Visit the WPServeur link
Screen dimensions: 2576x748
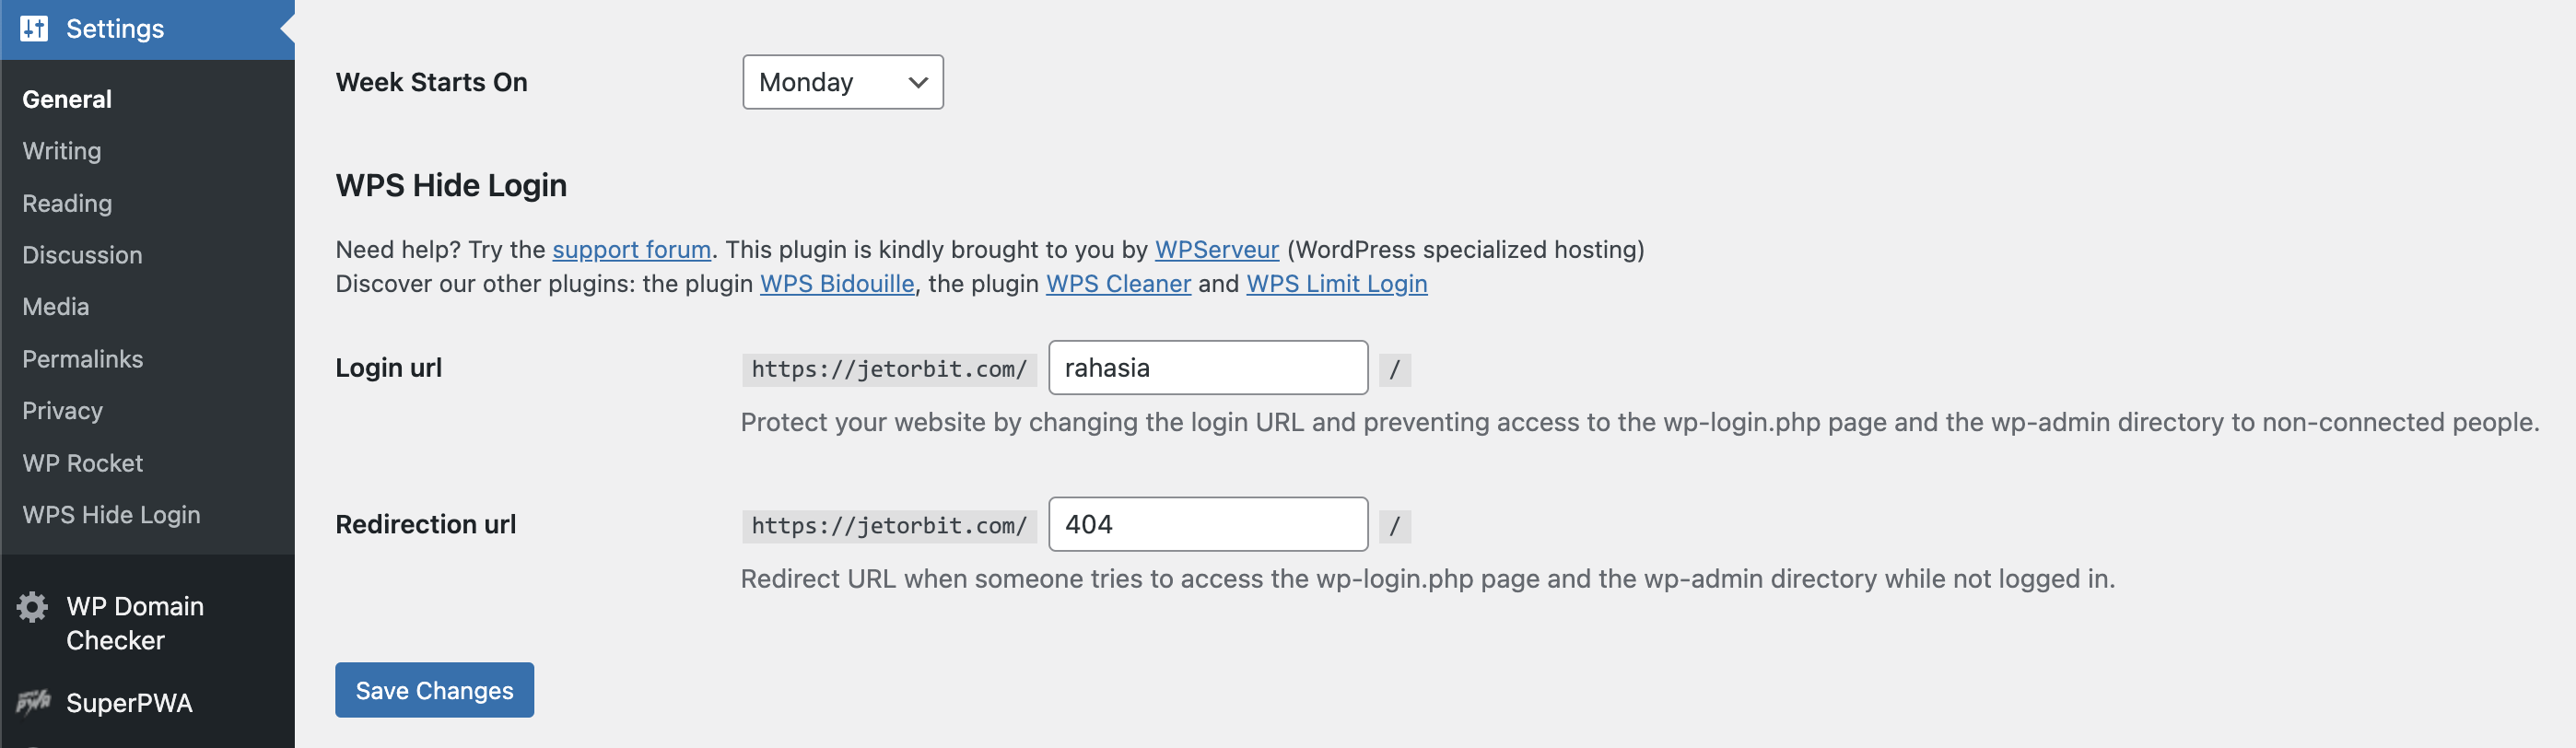coord(1217,249)
